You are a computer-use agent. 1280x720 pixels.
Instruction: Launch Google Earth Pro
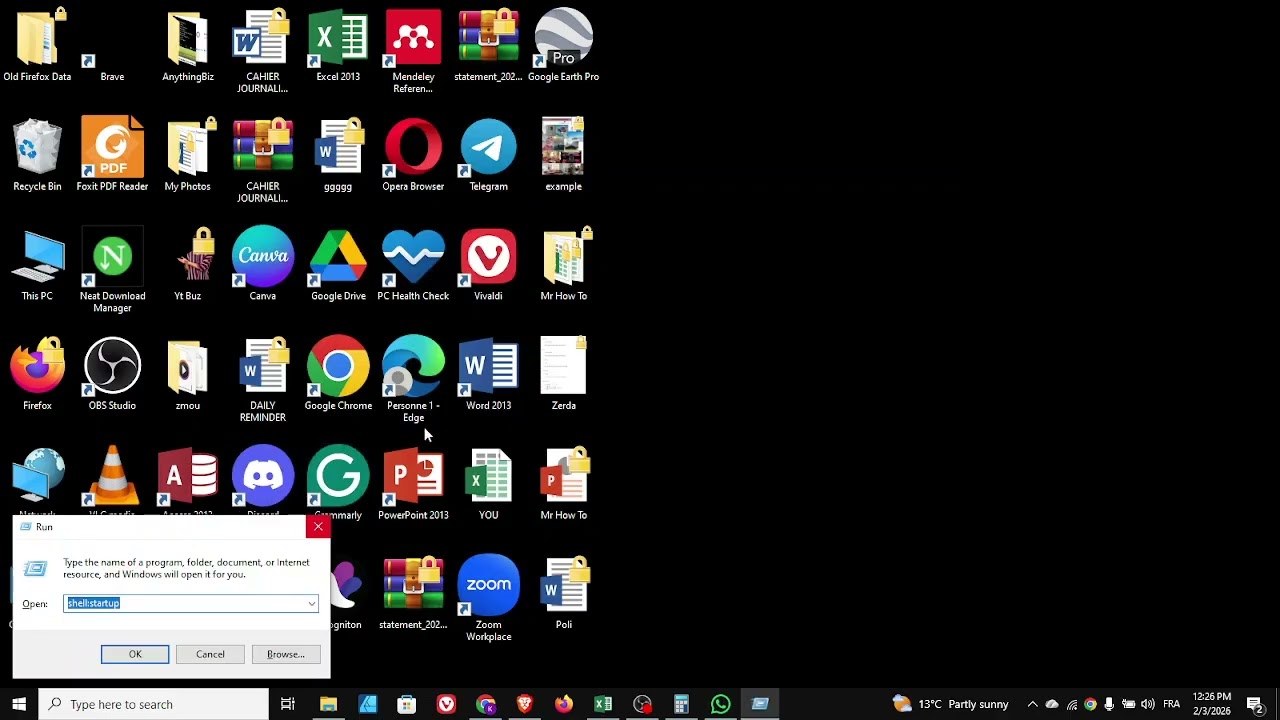pos(564,48)
